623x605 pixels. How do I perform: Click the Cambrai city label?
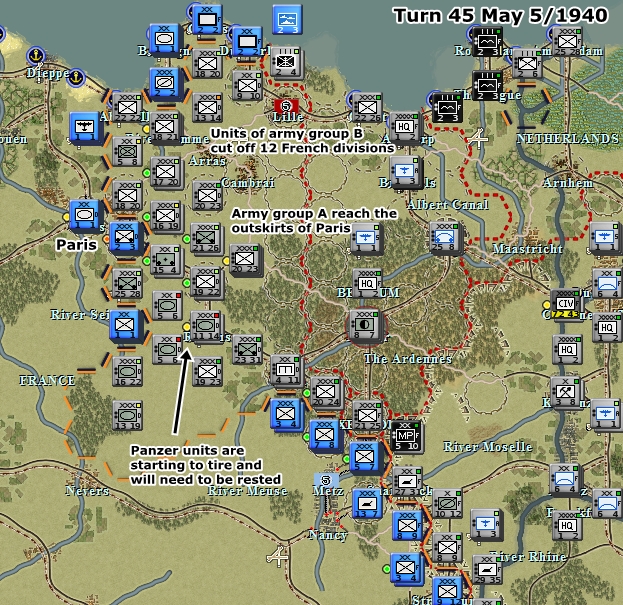[248, 183]
